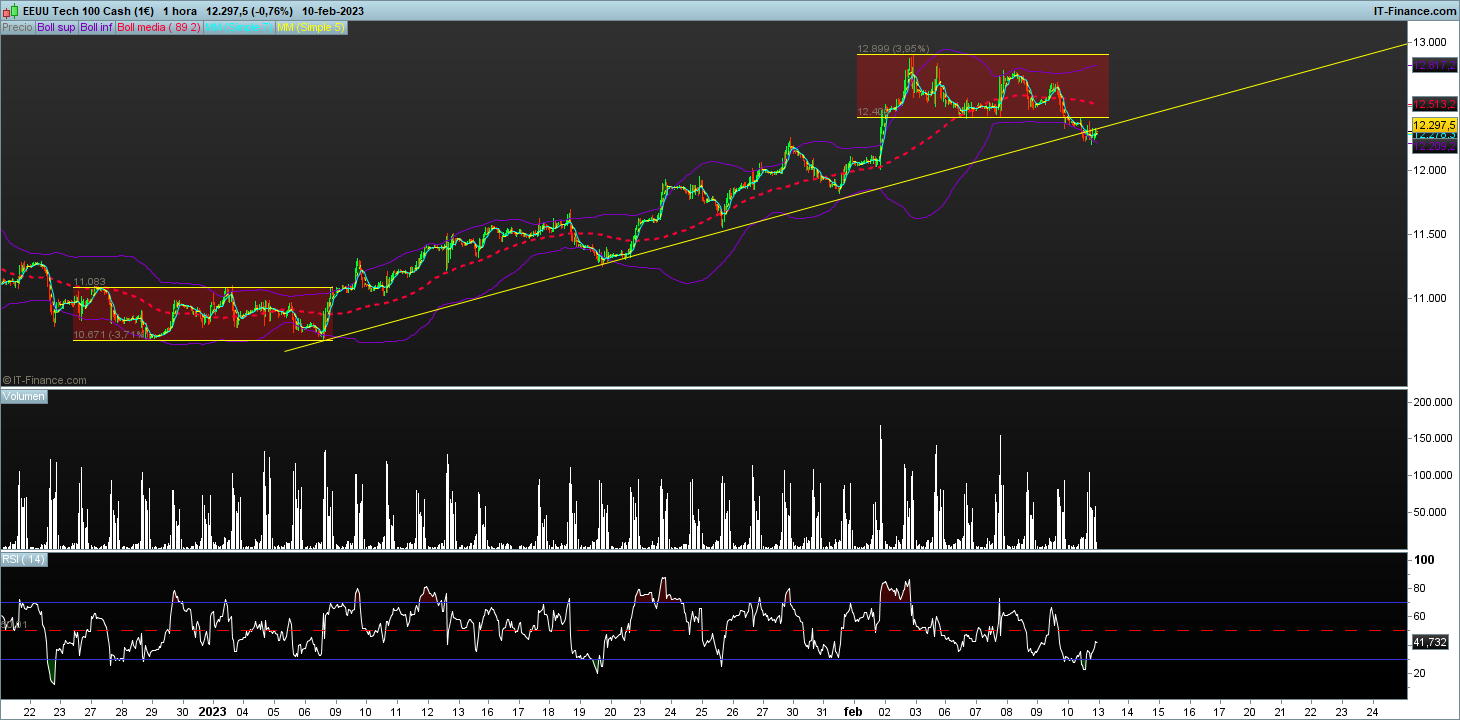Screen dimensions: 1460x720
Task: Click the purple 12.209,2 lower Bollinger tag
Action: tap(1433, 145)
